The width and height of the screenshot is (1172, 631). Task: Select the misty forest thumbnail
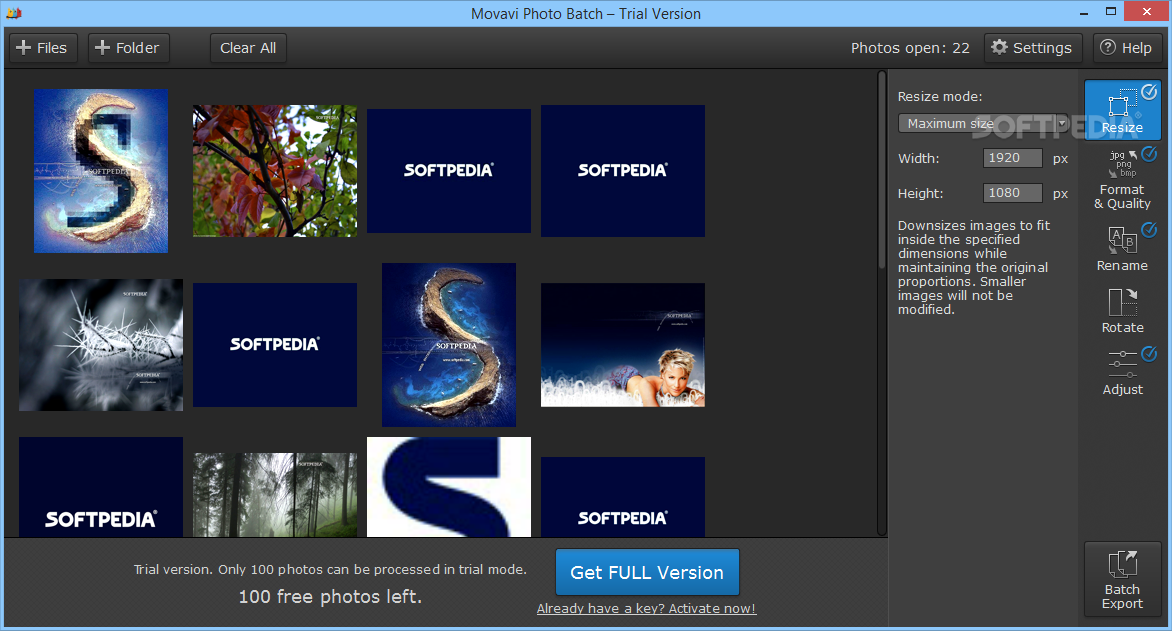(275, 494)
